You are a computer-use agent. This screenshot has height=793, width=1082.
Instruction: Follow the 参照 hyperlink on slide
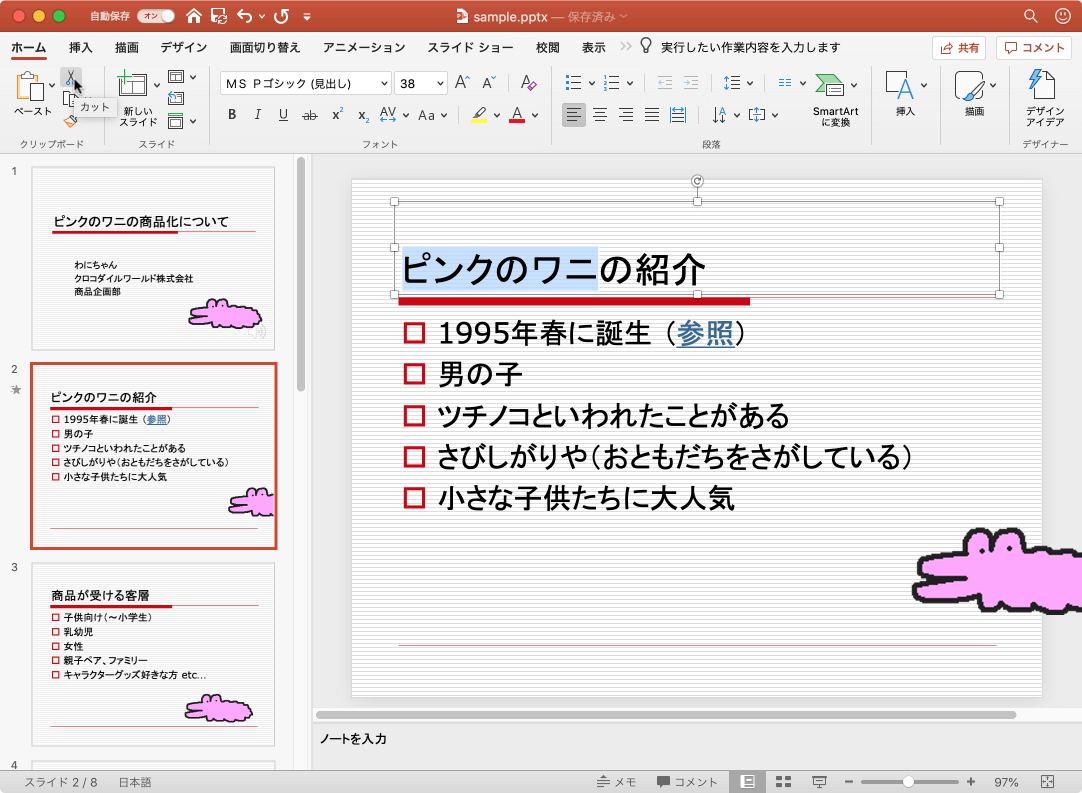pyautogui.click(x=705, y=333)
